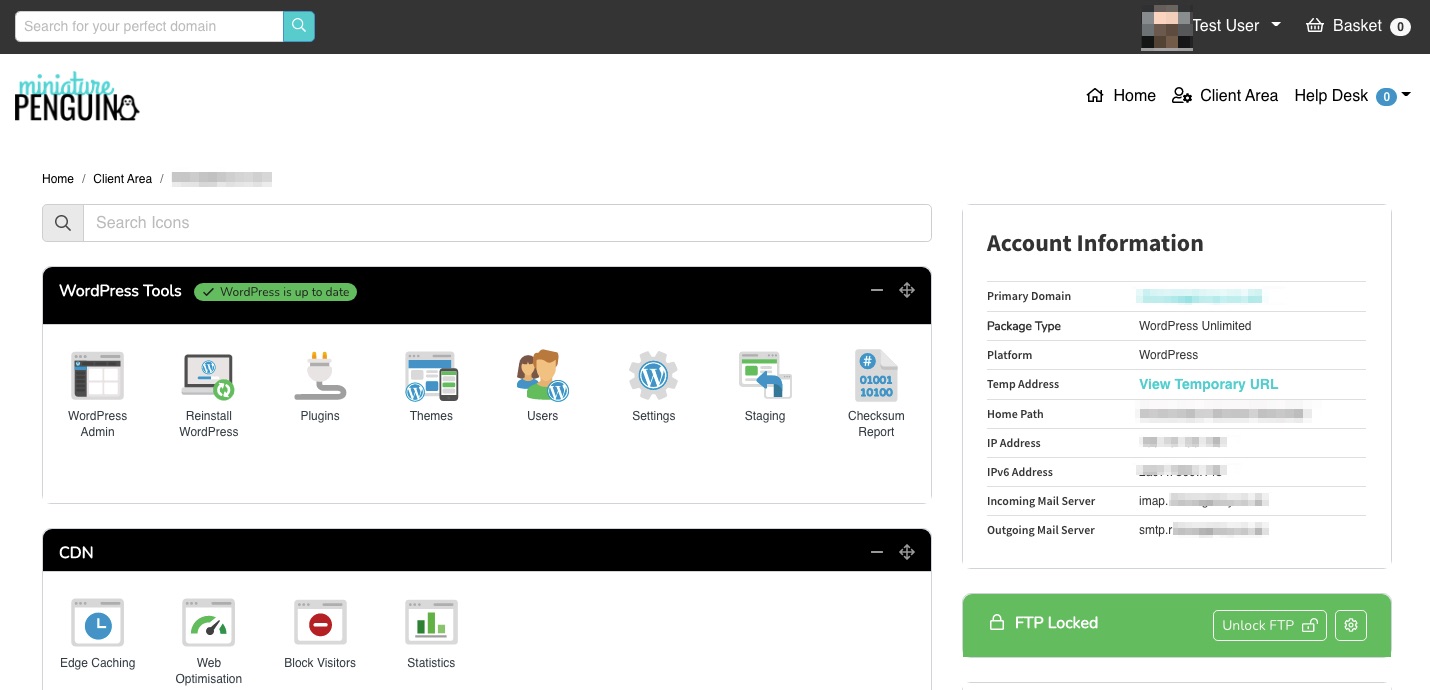Click the 'Incoming Mail Server' label
1430x690 pixels.
[x=1041, y=501]
